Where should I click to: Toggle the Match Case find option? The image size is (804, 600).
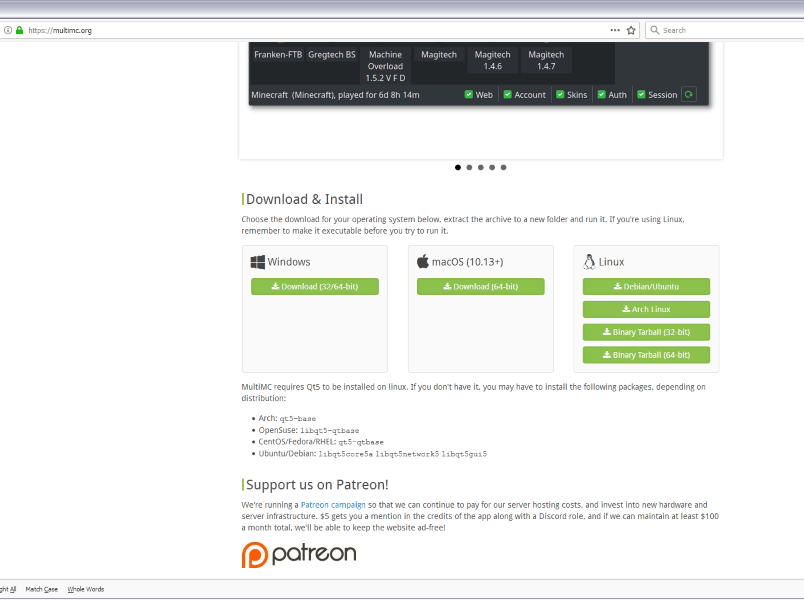(x=42, y=589)
